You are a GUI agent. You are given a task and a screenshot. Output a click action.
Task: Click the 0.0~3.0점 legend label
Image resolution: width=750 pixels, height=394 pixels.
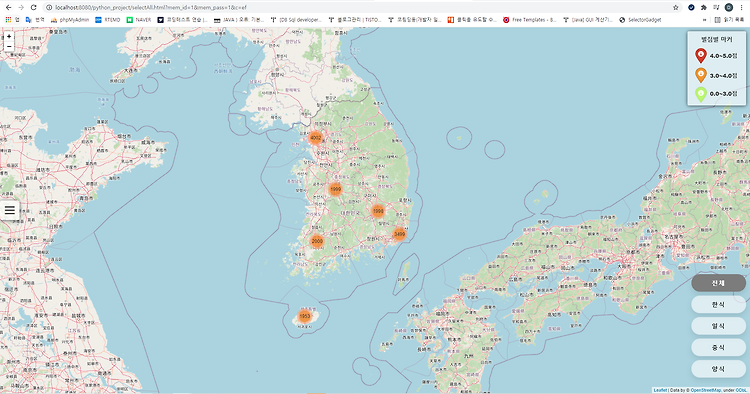click(724, 94)
